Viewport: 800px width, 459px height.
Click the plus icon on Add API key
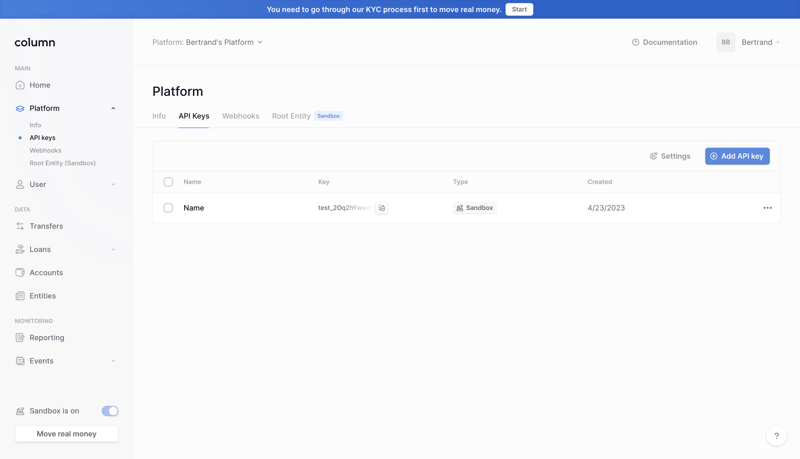[714, 156]
